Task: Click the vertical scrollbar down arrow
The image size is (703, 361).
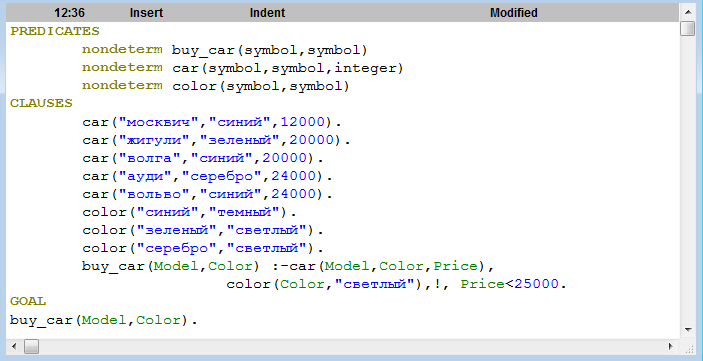Action: pyautogui.click(x=687, y=330)
